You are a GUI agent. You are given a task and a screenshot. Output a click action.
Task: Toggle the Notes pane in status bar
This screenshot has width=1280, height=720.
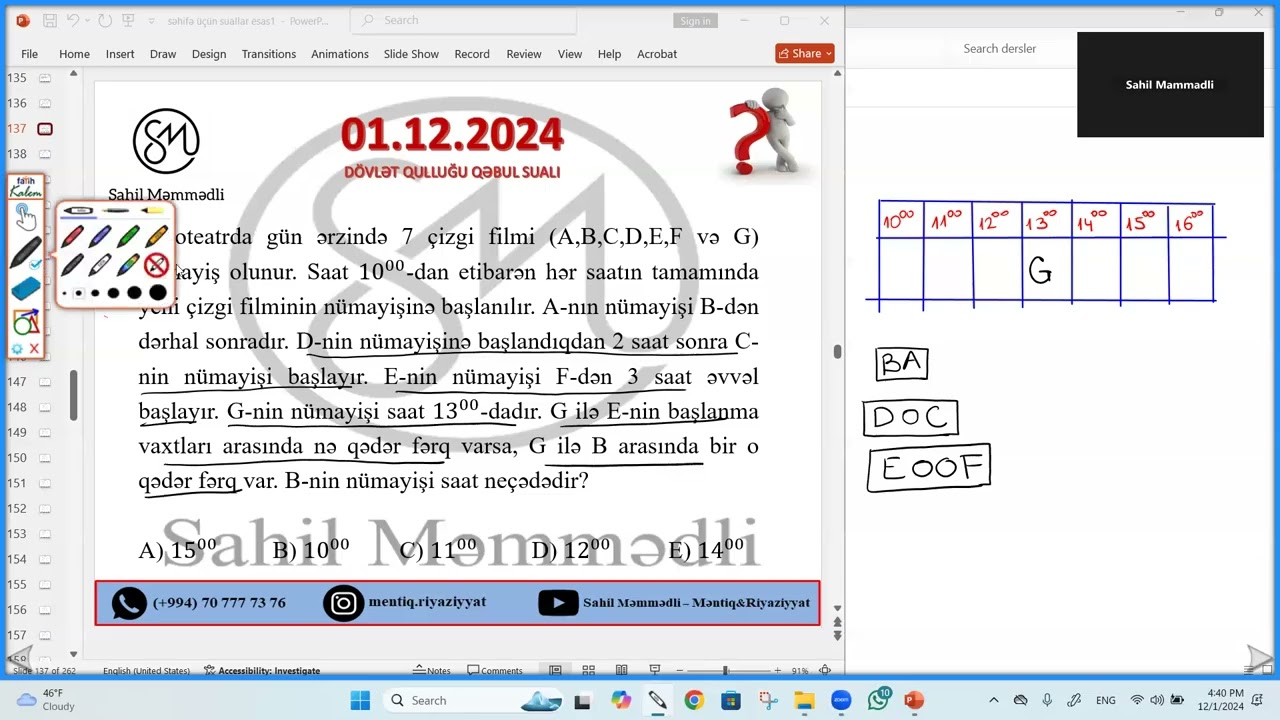[x=432, y=670]
